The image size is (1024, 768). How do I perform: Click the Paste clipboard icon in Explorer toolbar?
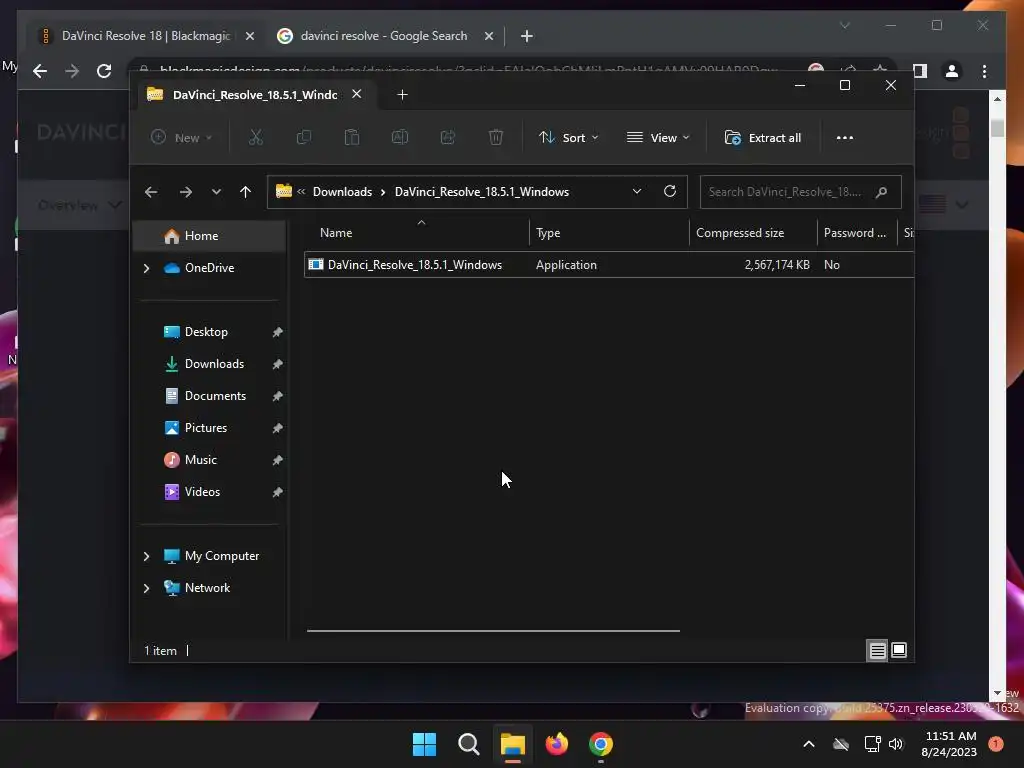(351, 137)
